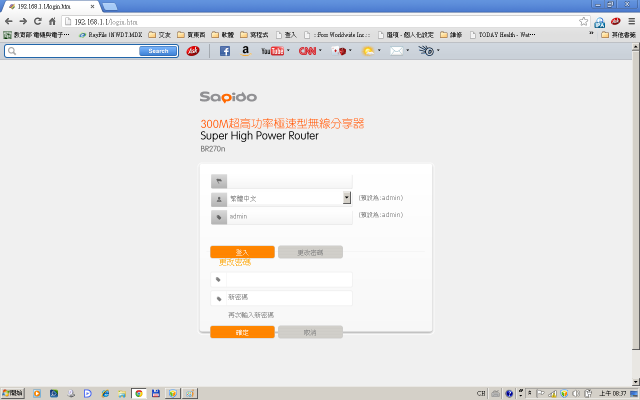This screenshot has width=640, height=400.
Task: Close the login.htm browser tab
Action: tap(92, 7)
